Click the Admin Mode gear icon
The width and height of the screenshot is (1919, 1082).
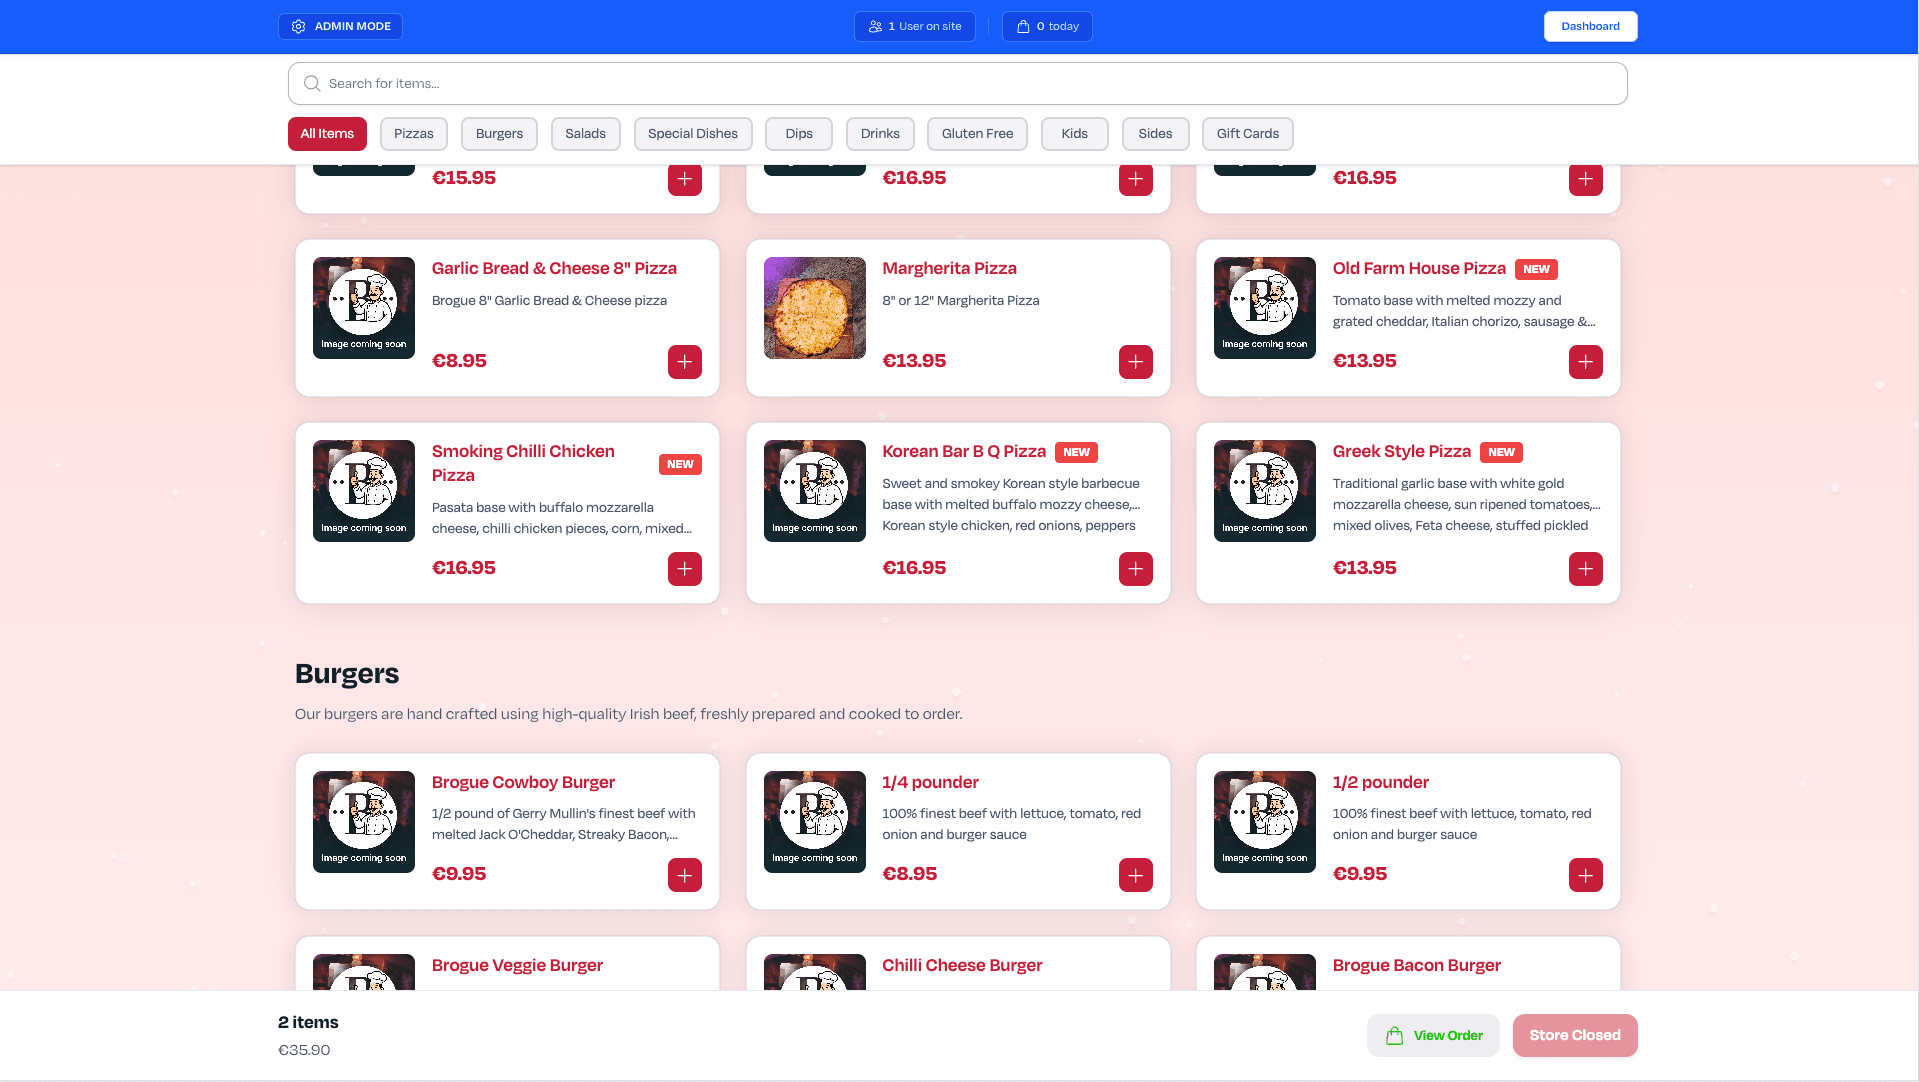[298, 27]
